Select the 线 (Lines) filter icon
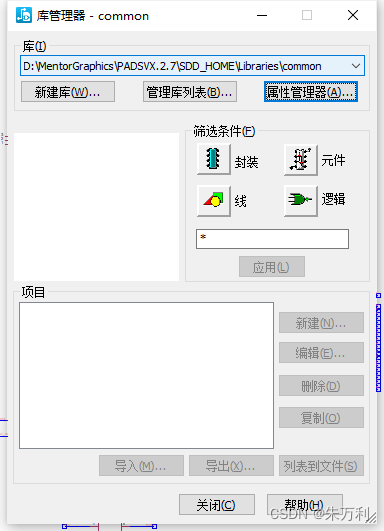This screenshot has width=384, height=531. [x=214, y=200]
